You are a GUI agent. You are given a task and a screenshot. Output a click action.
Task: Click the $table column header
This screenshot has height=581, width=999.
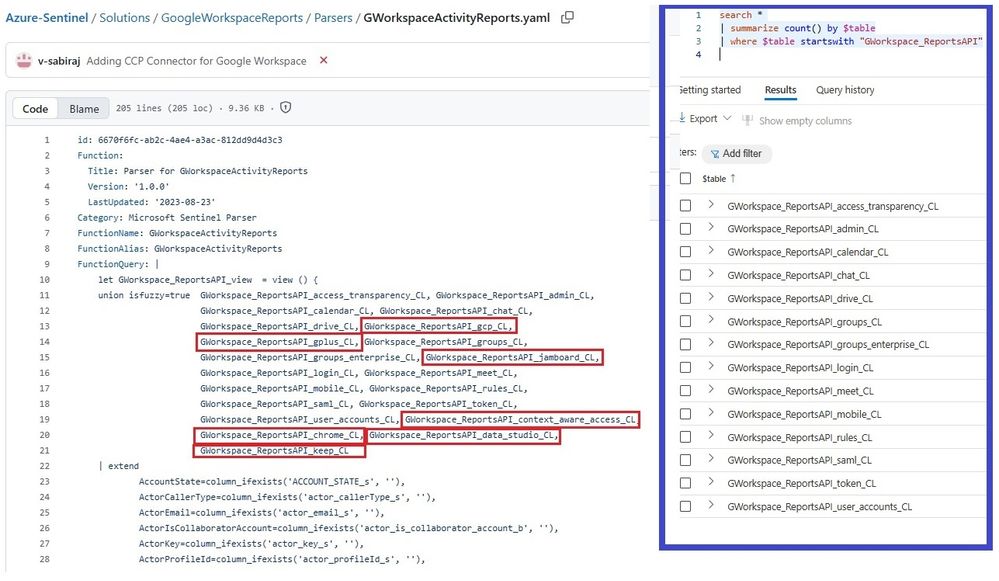[714, 179]
